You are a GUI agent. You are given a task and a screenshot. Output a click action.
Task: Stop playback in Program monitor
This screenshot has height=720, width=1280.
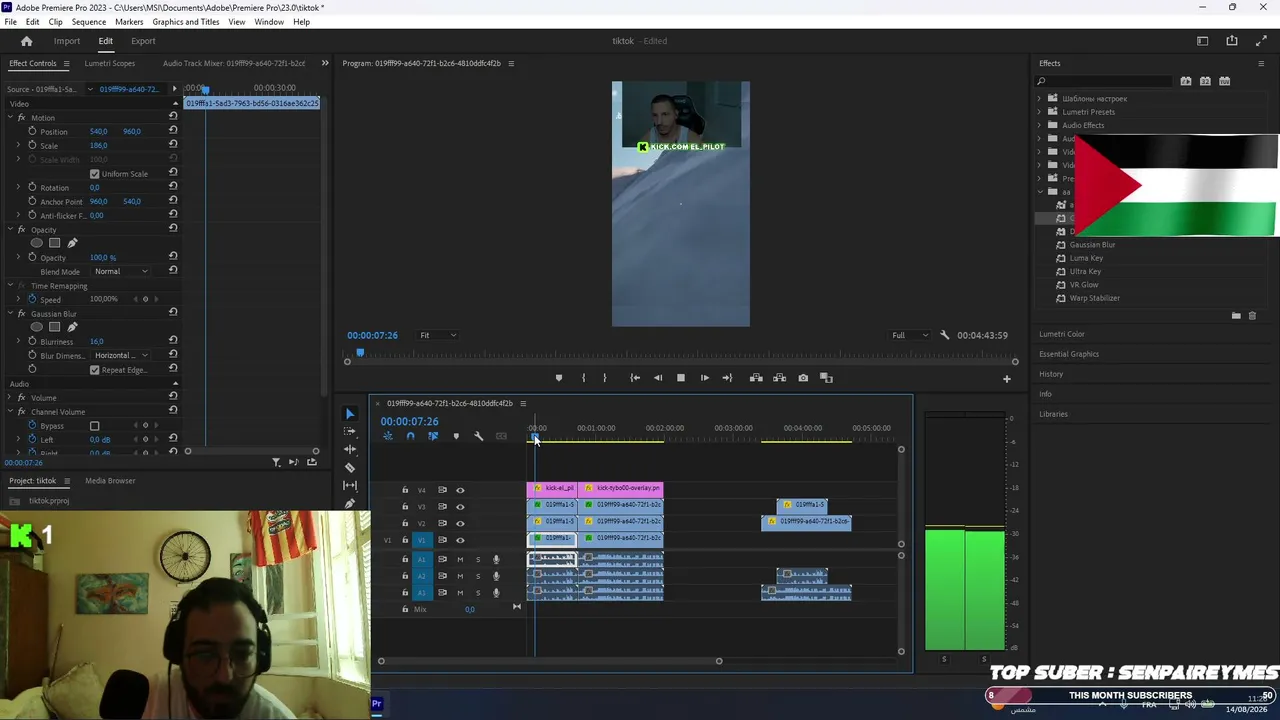pos(681,378)
